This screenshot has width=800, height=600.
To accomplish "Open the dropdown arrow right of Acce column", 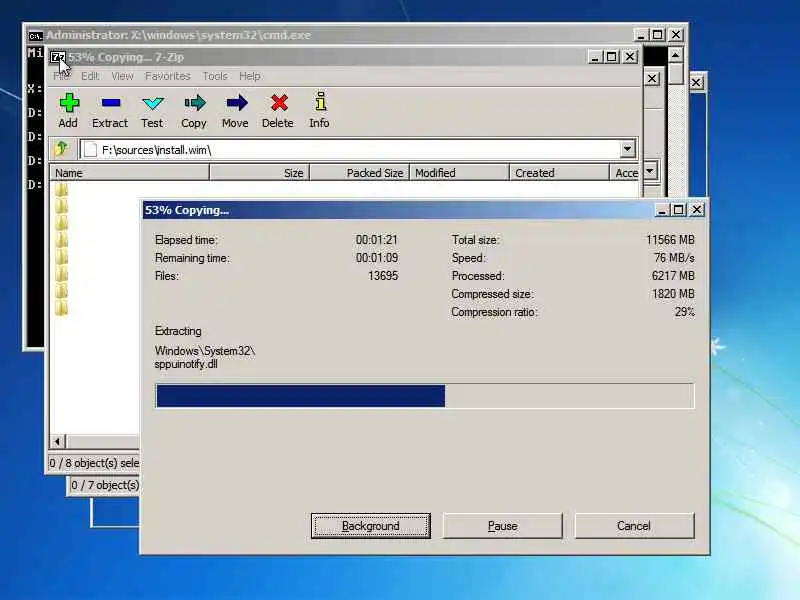I will pos(649,171).
